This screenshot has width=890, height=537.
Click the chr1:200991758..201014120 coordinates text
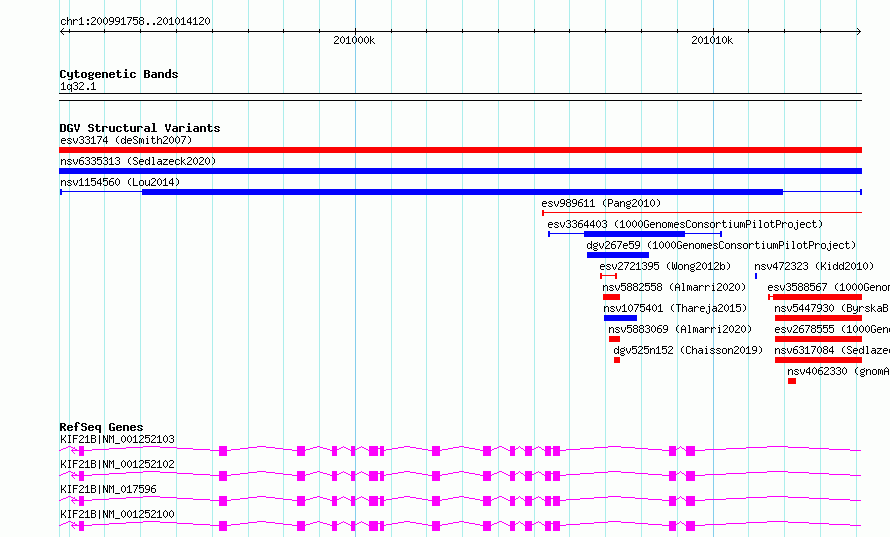(x=135, y=22)
